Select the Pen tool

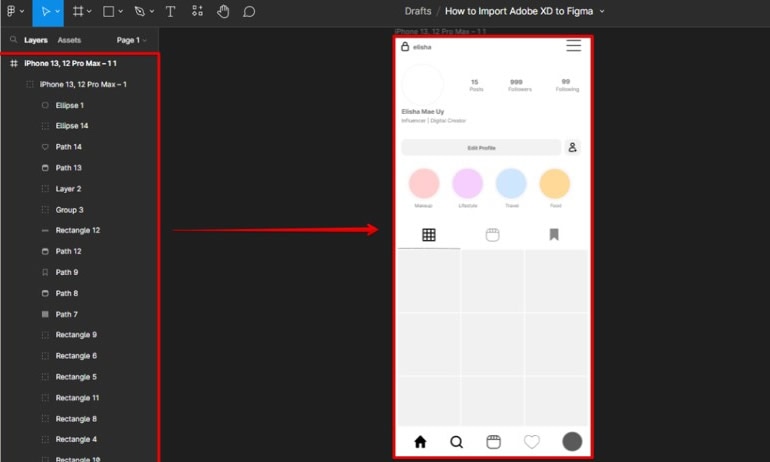[139, 11]
